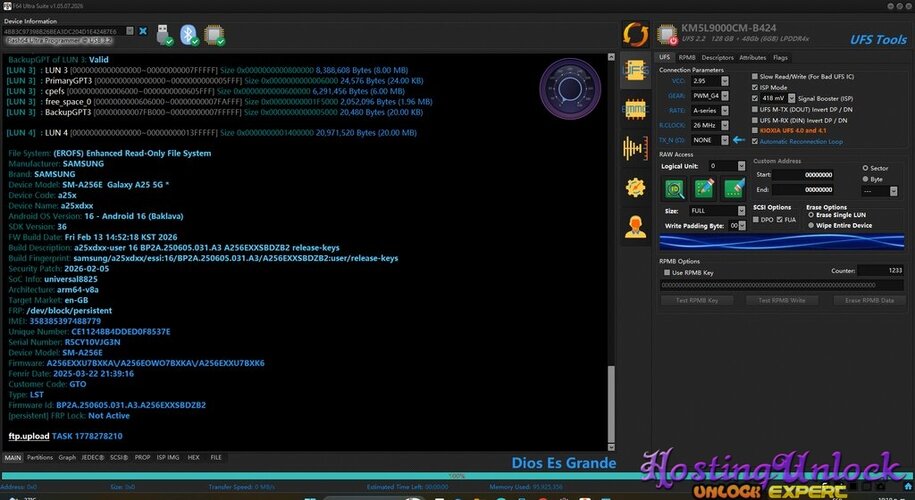Click the Bluetooth connection status icon
The width and height of the screenshot is (915, 500).
coord(189,35)
